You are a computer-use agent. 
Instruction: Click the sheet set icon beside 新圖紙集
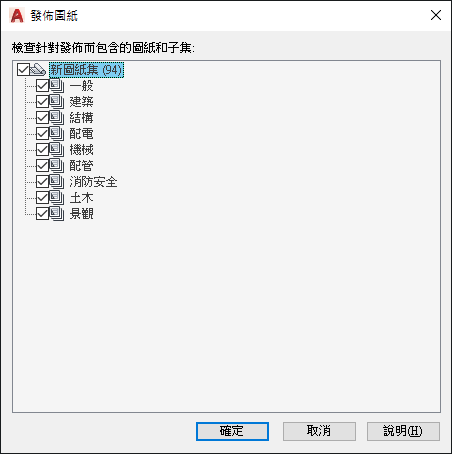tap(38, 70)
